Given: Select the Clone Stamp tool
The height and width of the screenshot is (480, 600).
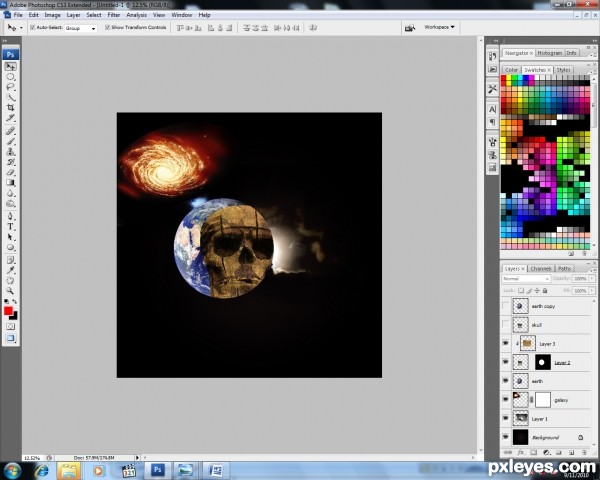Looking at the screenshot, I should click(x=10, y=152).
